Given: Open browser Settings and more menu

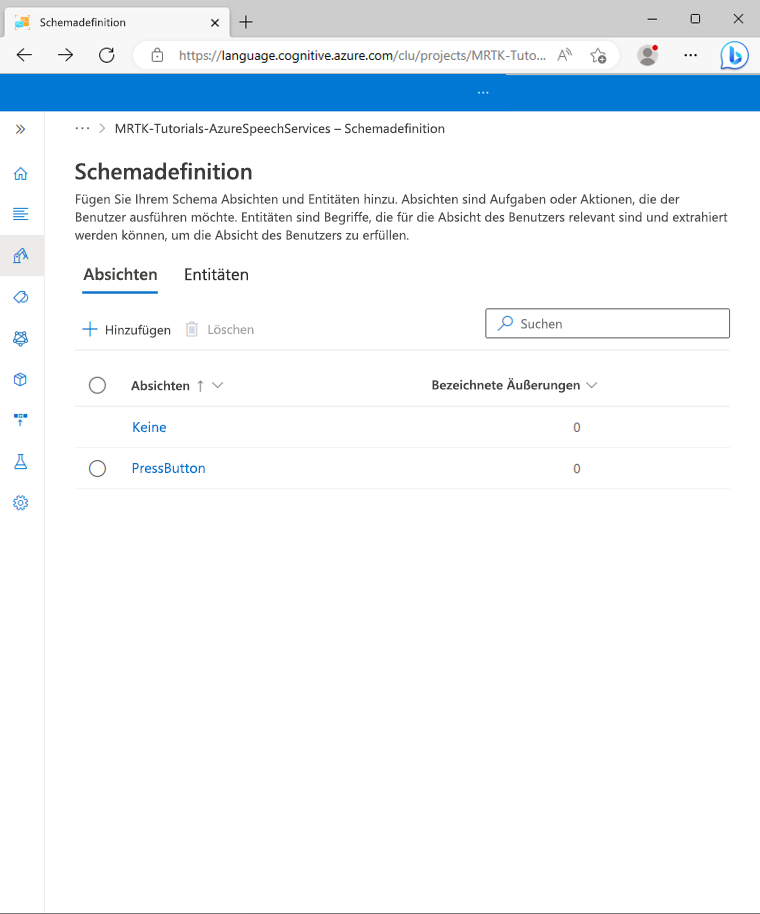Looking at the screenshot, I should 691,55.
